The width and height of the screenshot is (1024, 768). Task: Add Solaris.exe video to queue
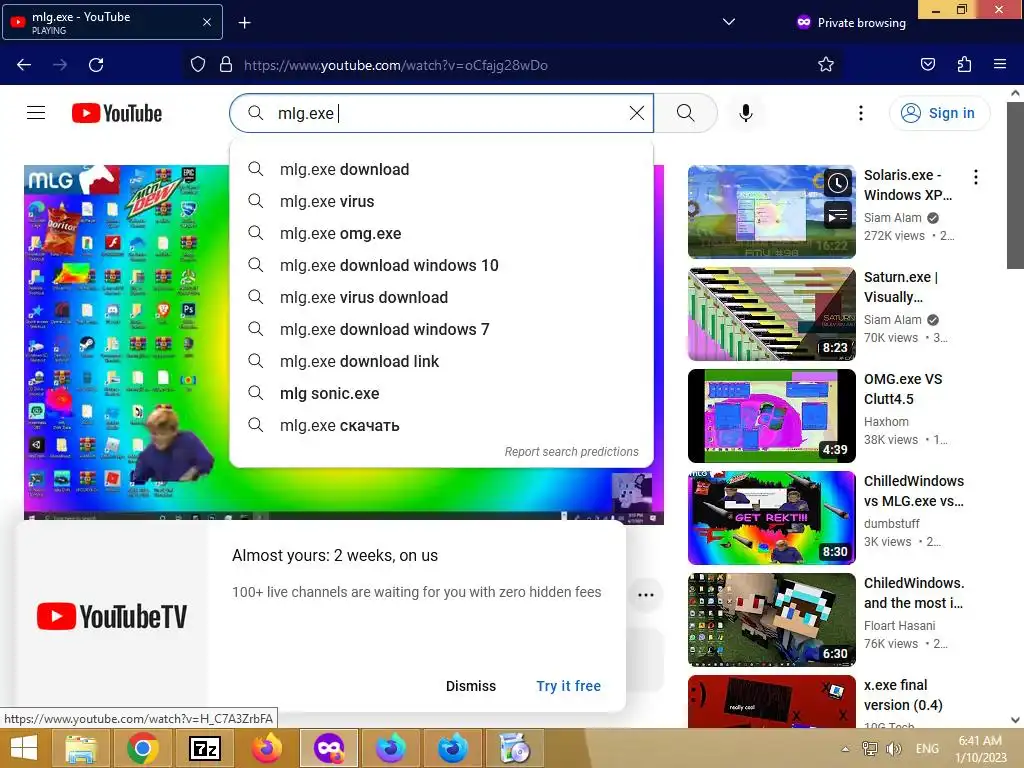tap(837, 214)
